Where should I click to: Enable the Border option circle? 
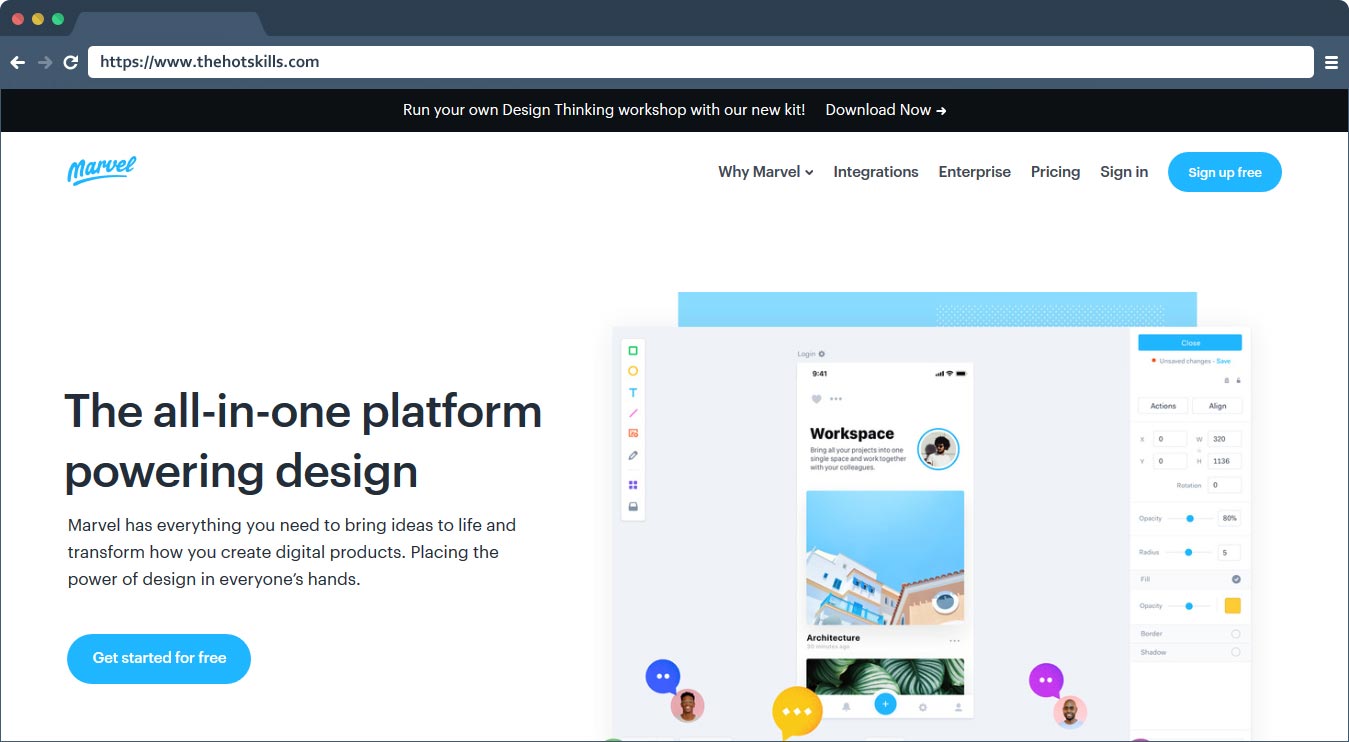(1236, 634)
